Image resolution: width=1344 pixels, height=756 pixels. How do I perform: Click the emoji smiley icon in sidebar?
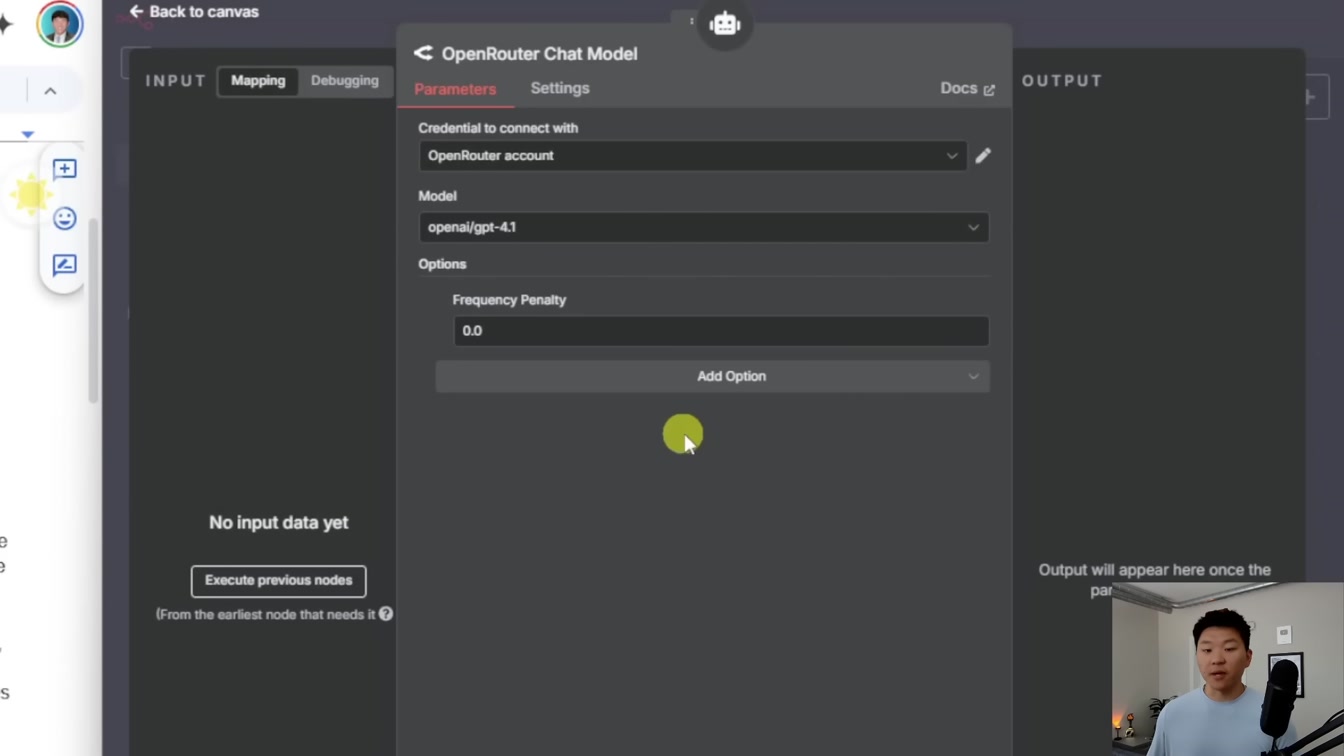64,218
